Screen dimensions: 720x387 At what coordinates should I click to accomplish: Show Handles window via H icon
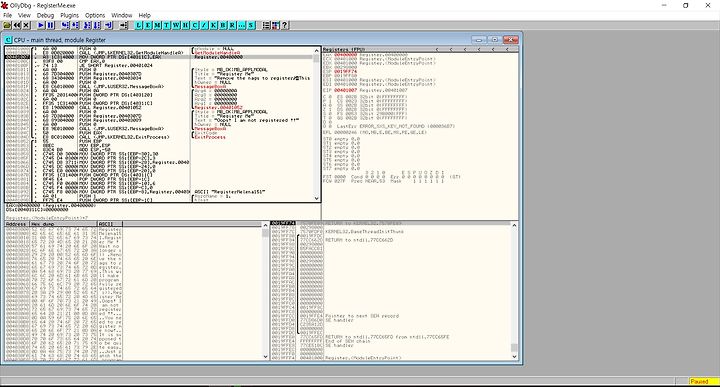pos(185,25)
